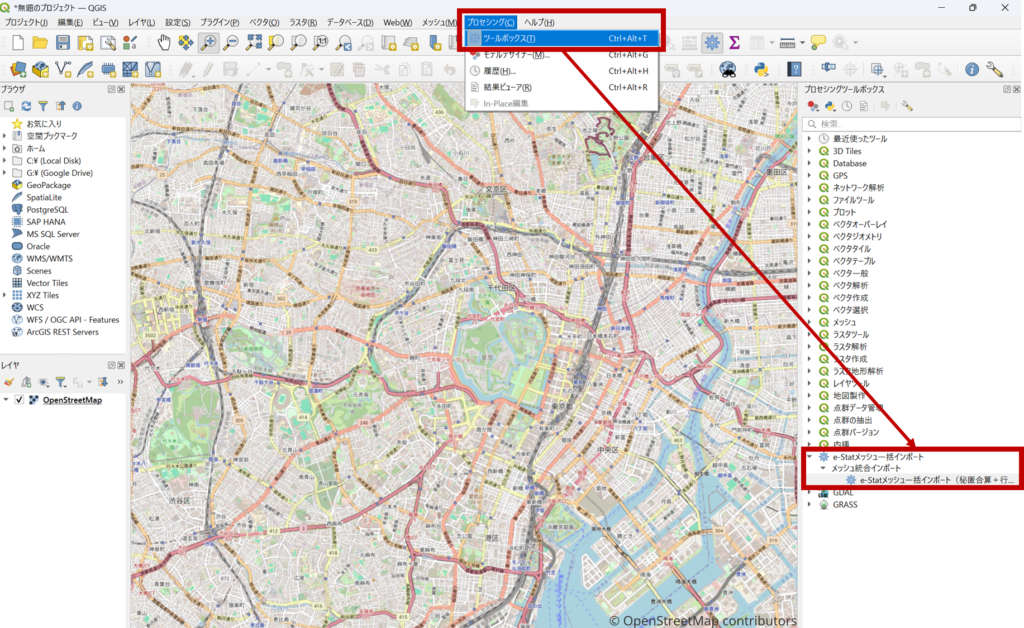
Task: Select the Pan Map hand tool
Action: click(x=164, y=42)
